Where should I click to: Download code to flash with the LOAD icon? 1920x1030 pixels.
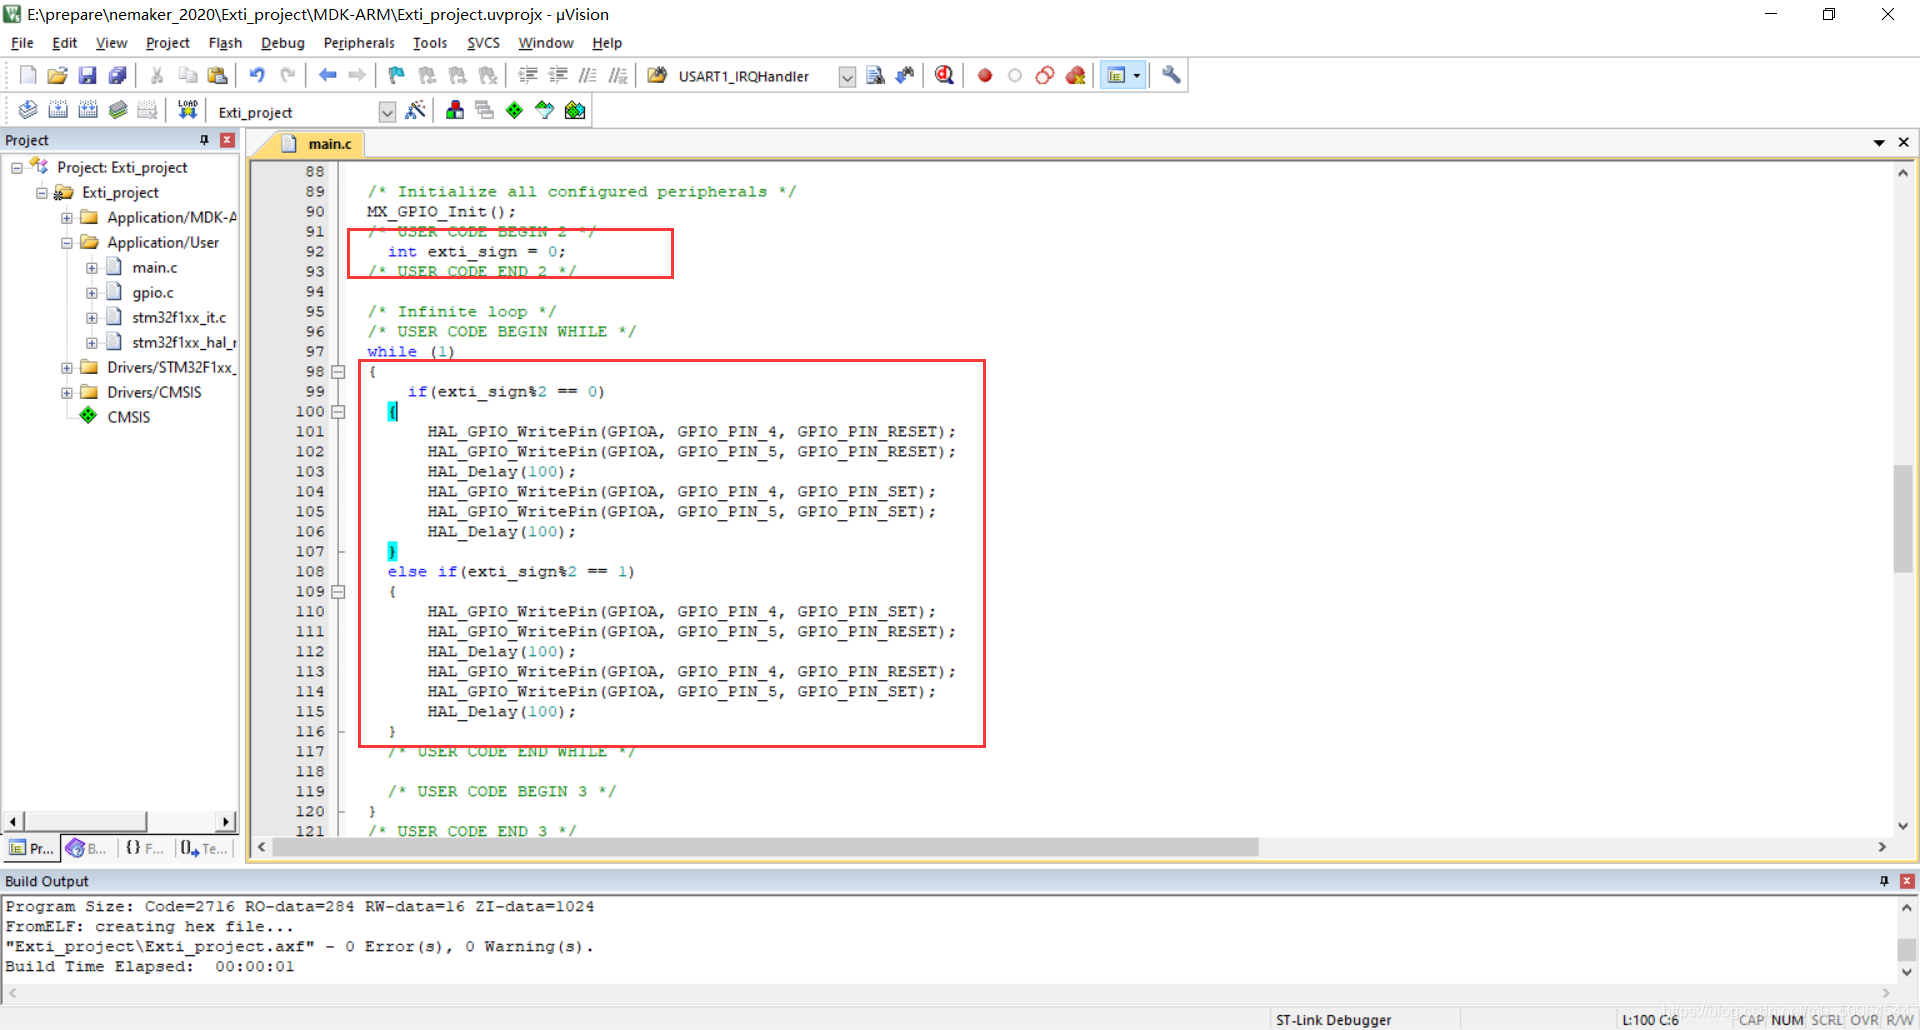pos(187,110)
